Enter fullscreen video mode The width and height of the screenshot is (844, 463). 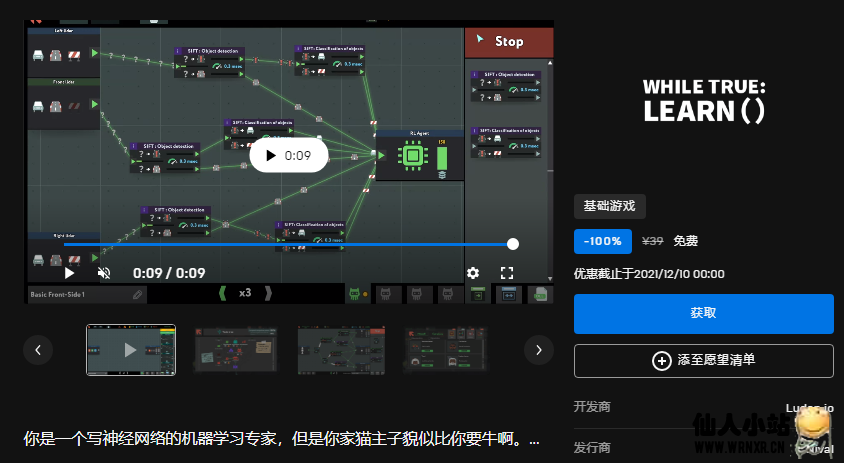[507, 273]
